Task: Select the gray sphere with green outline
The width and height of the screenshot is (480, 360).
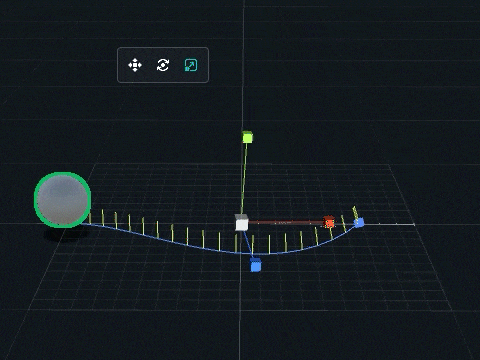Action: (62, 200)
